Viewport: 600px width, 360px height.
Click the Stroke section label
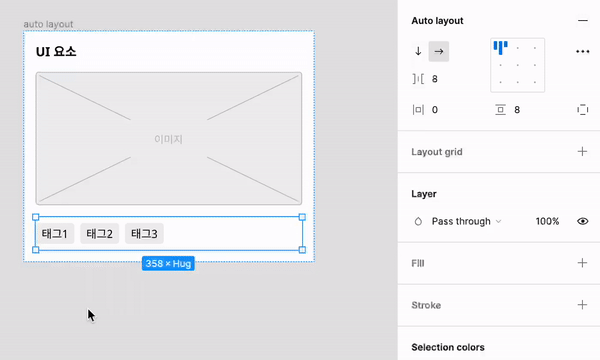tap(426, 305)
